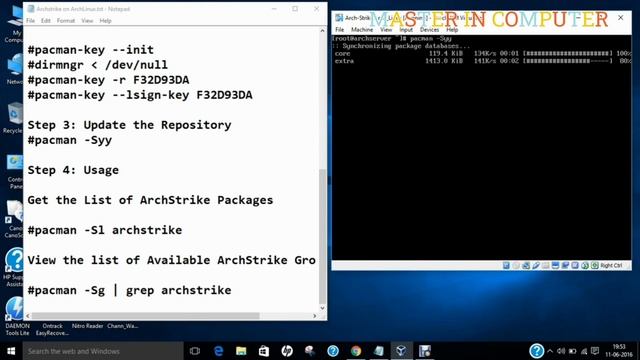Image resolution: width=640 pixels, height=360 pixels.
Task: Open Task View from the taskbar
Action: coord(195,351)
